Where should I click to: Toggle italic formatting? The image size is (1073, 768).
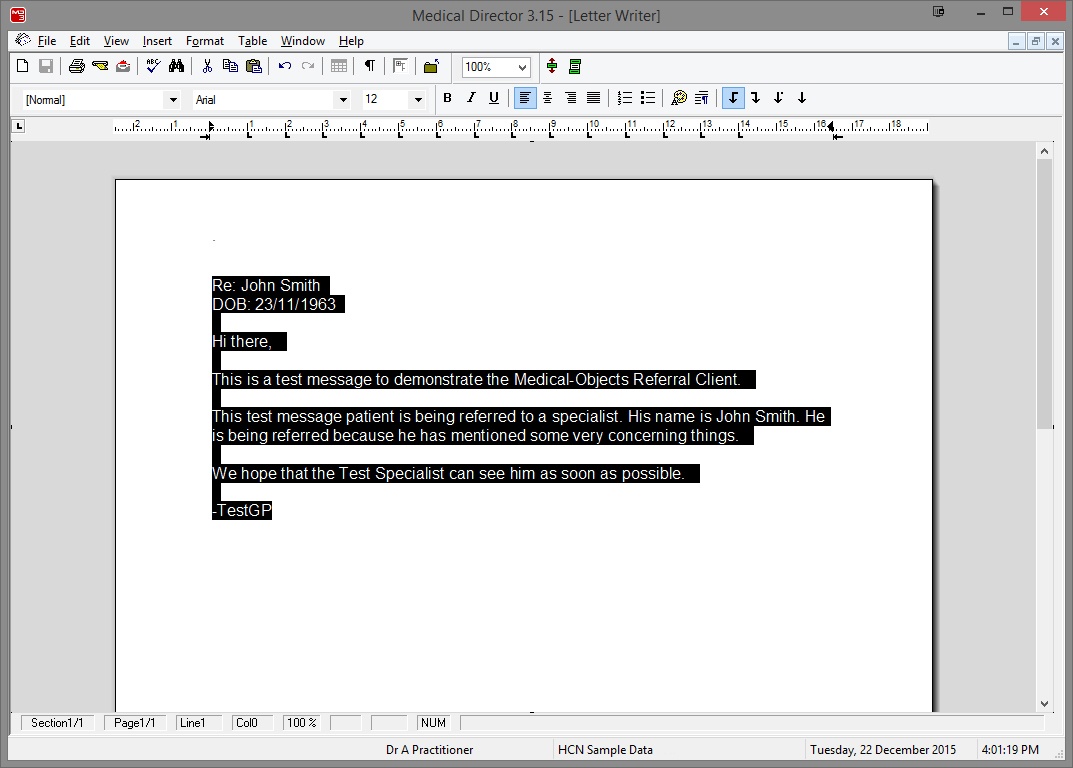(471, 99)
